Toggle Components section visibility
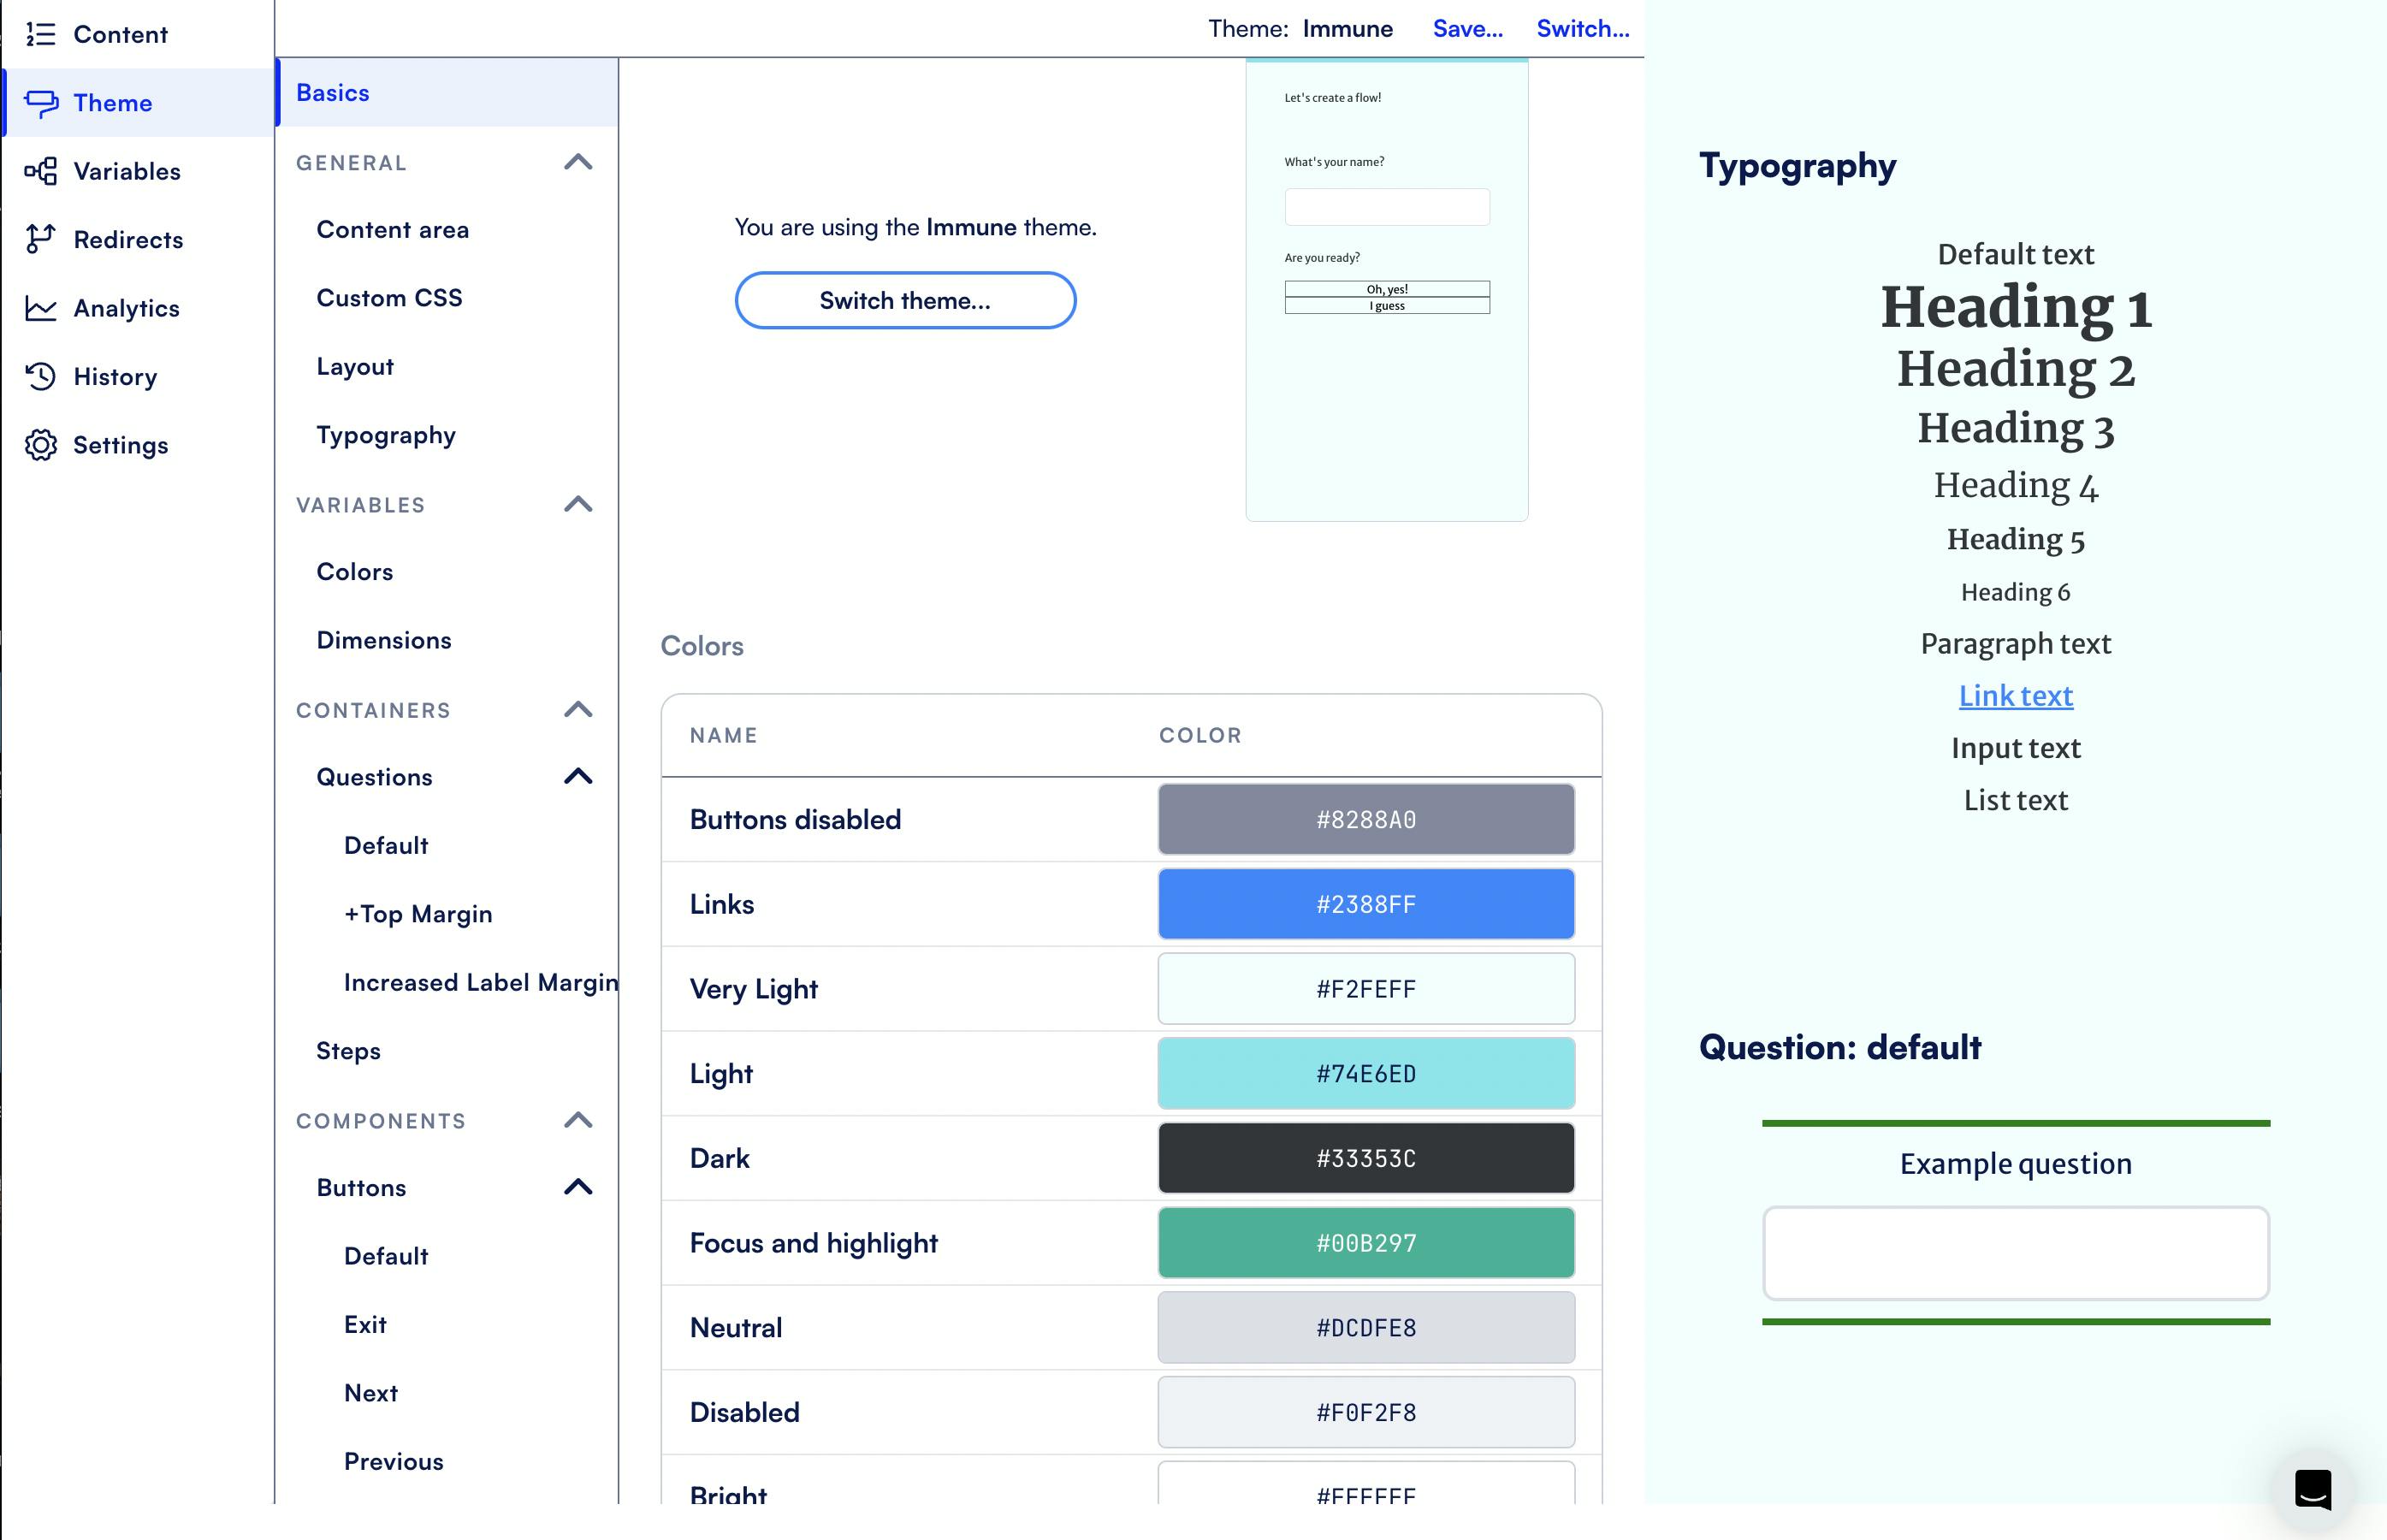This screenshot has width=2387, height=1540. 579,1119
